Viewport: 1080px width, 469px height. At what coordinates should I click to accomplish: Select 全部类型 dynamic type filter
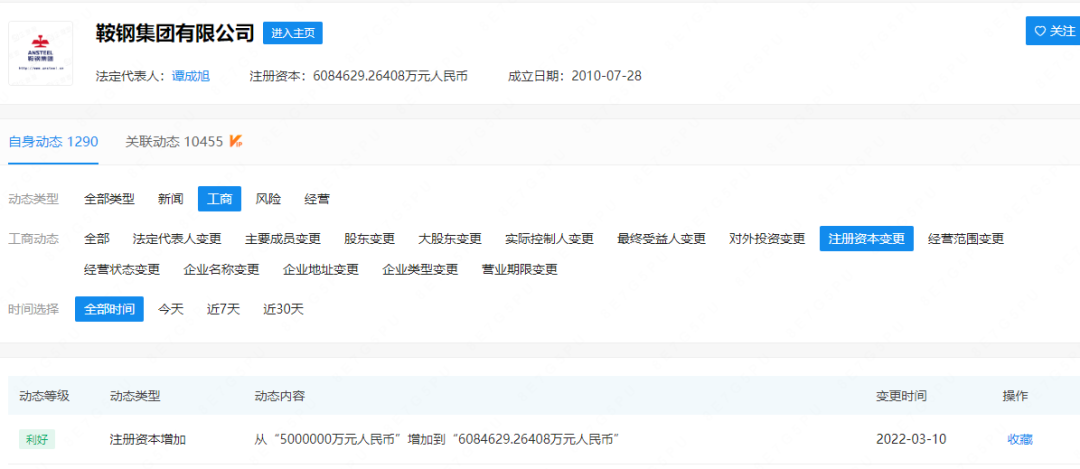tap(109, 199)
